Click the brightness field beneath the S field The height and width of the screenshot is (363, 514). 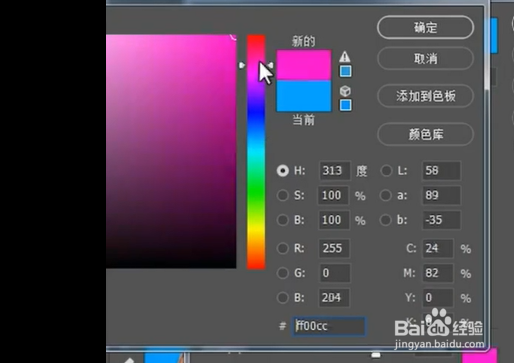tap(334, 220)
